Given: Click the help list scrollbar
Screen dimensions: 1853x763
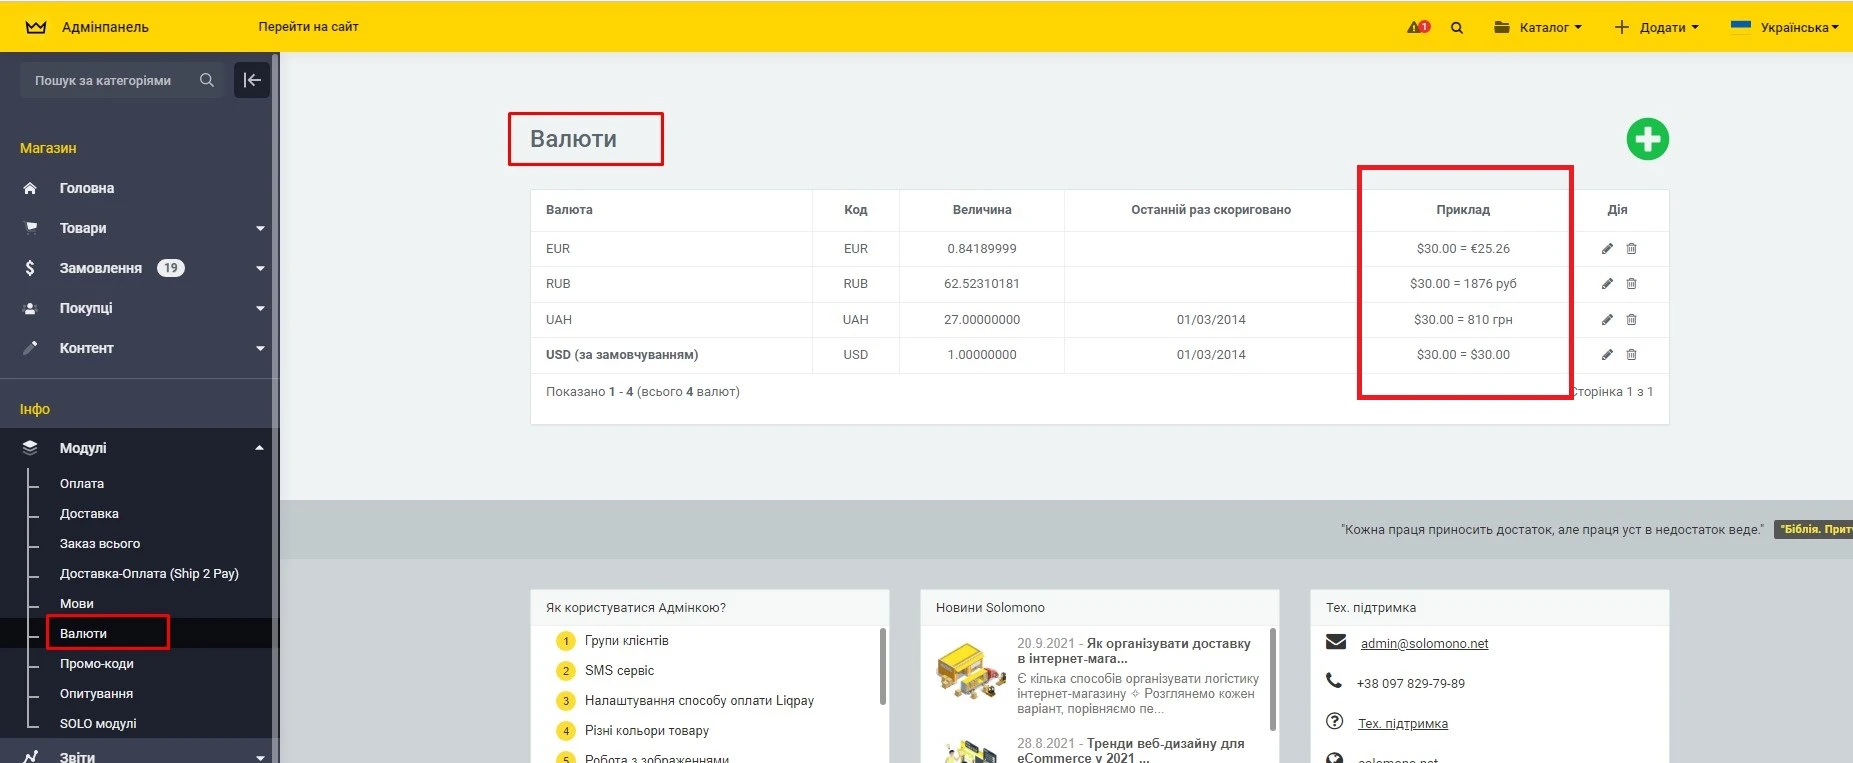Looking at the screenshot, I should click(883, 666).
